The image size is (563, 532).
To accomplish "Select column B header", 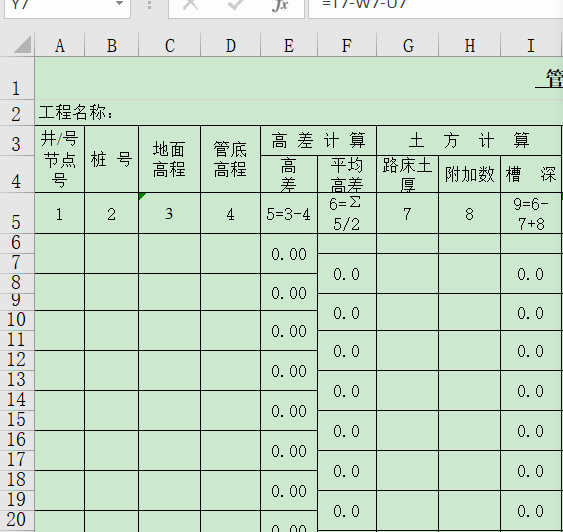I will click(x=112, y=45).
